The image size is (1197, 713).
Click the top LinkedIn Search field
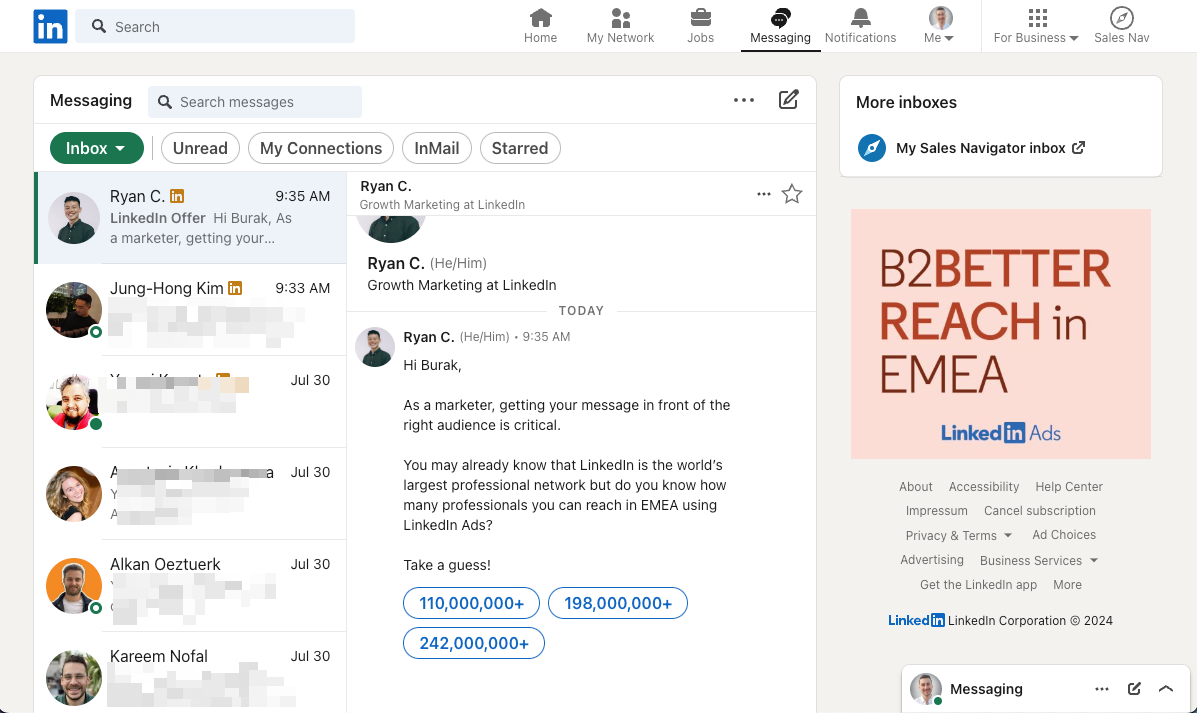[215, 27]
